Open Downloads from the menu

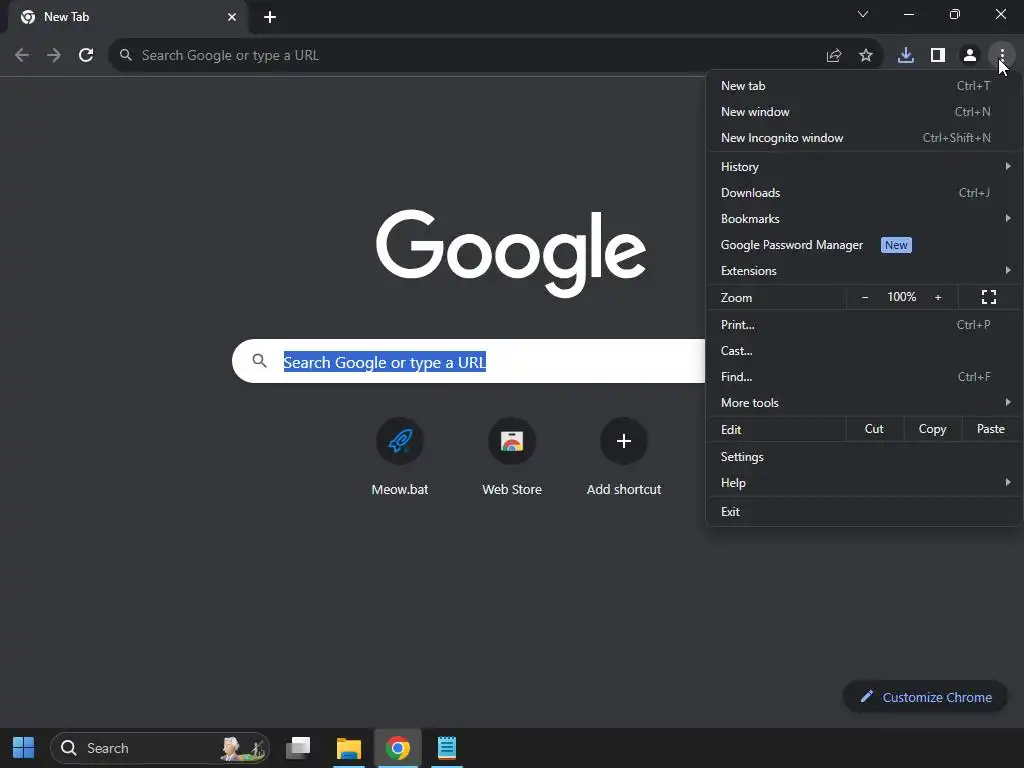(864, 193)
